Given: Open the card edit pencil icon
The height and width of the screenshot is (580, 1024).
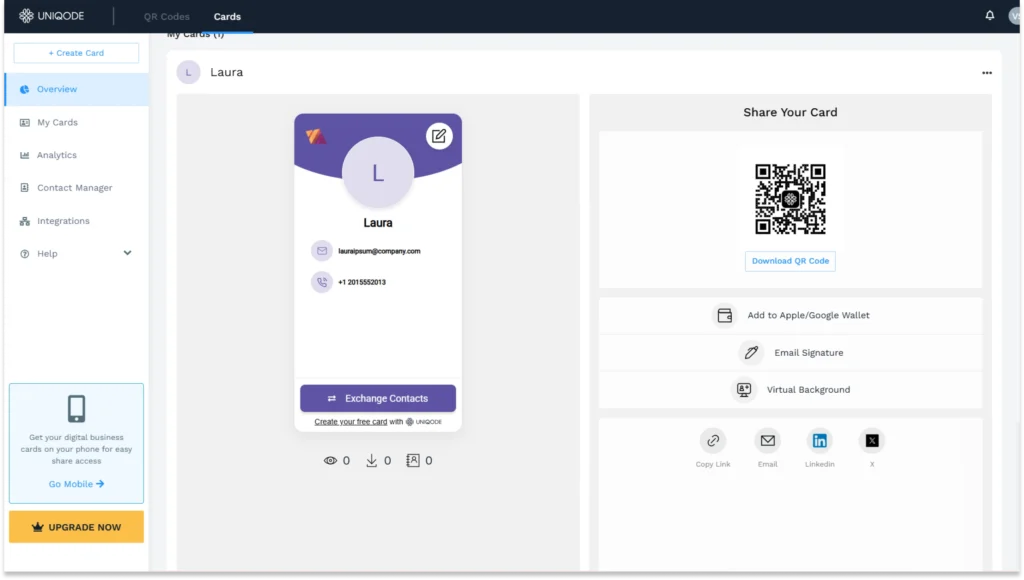Looking at the screenshot, I should pos(439,136).
